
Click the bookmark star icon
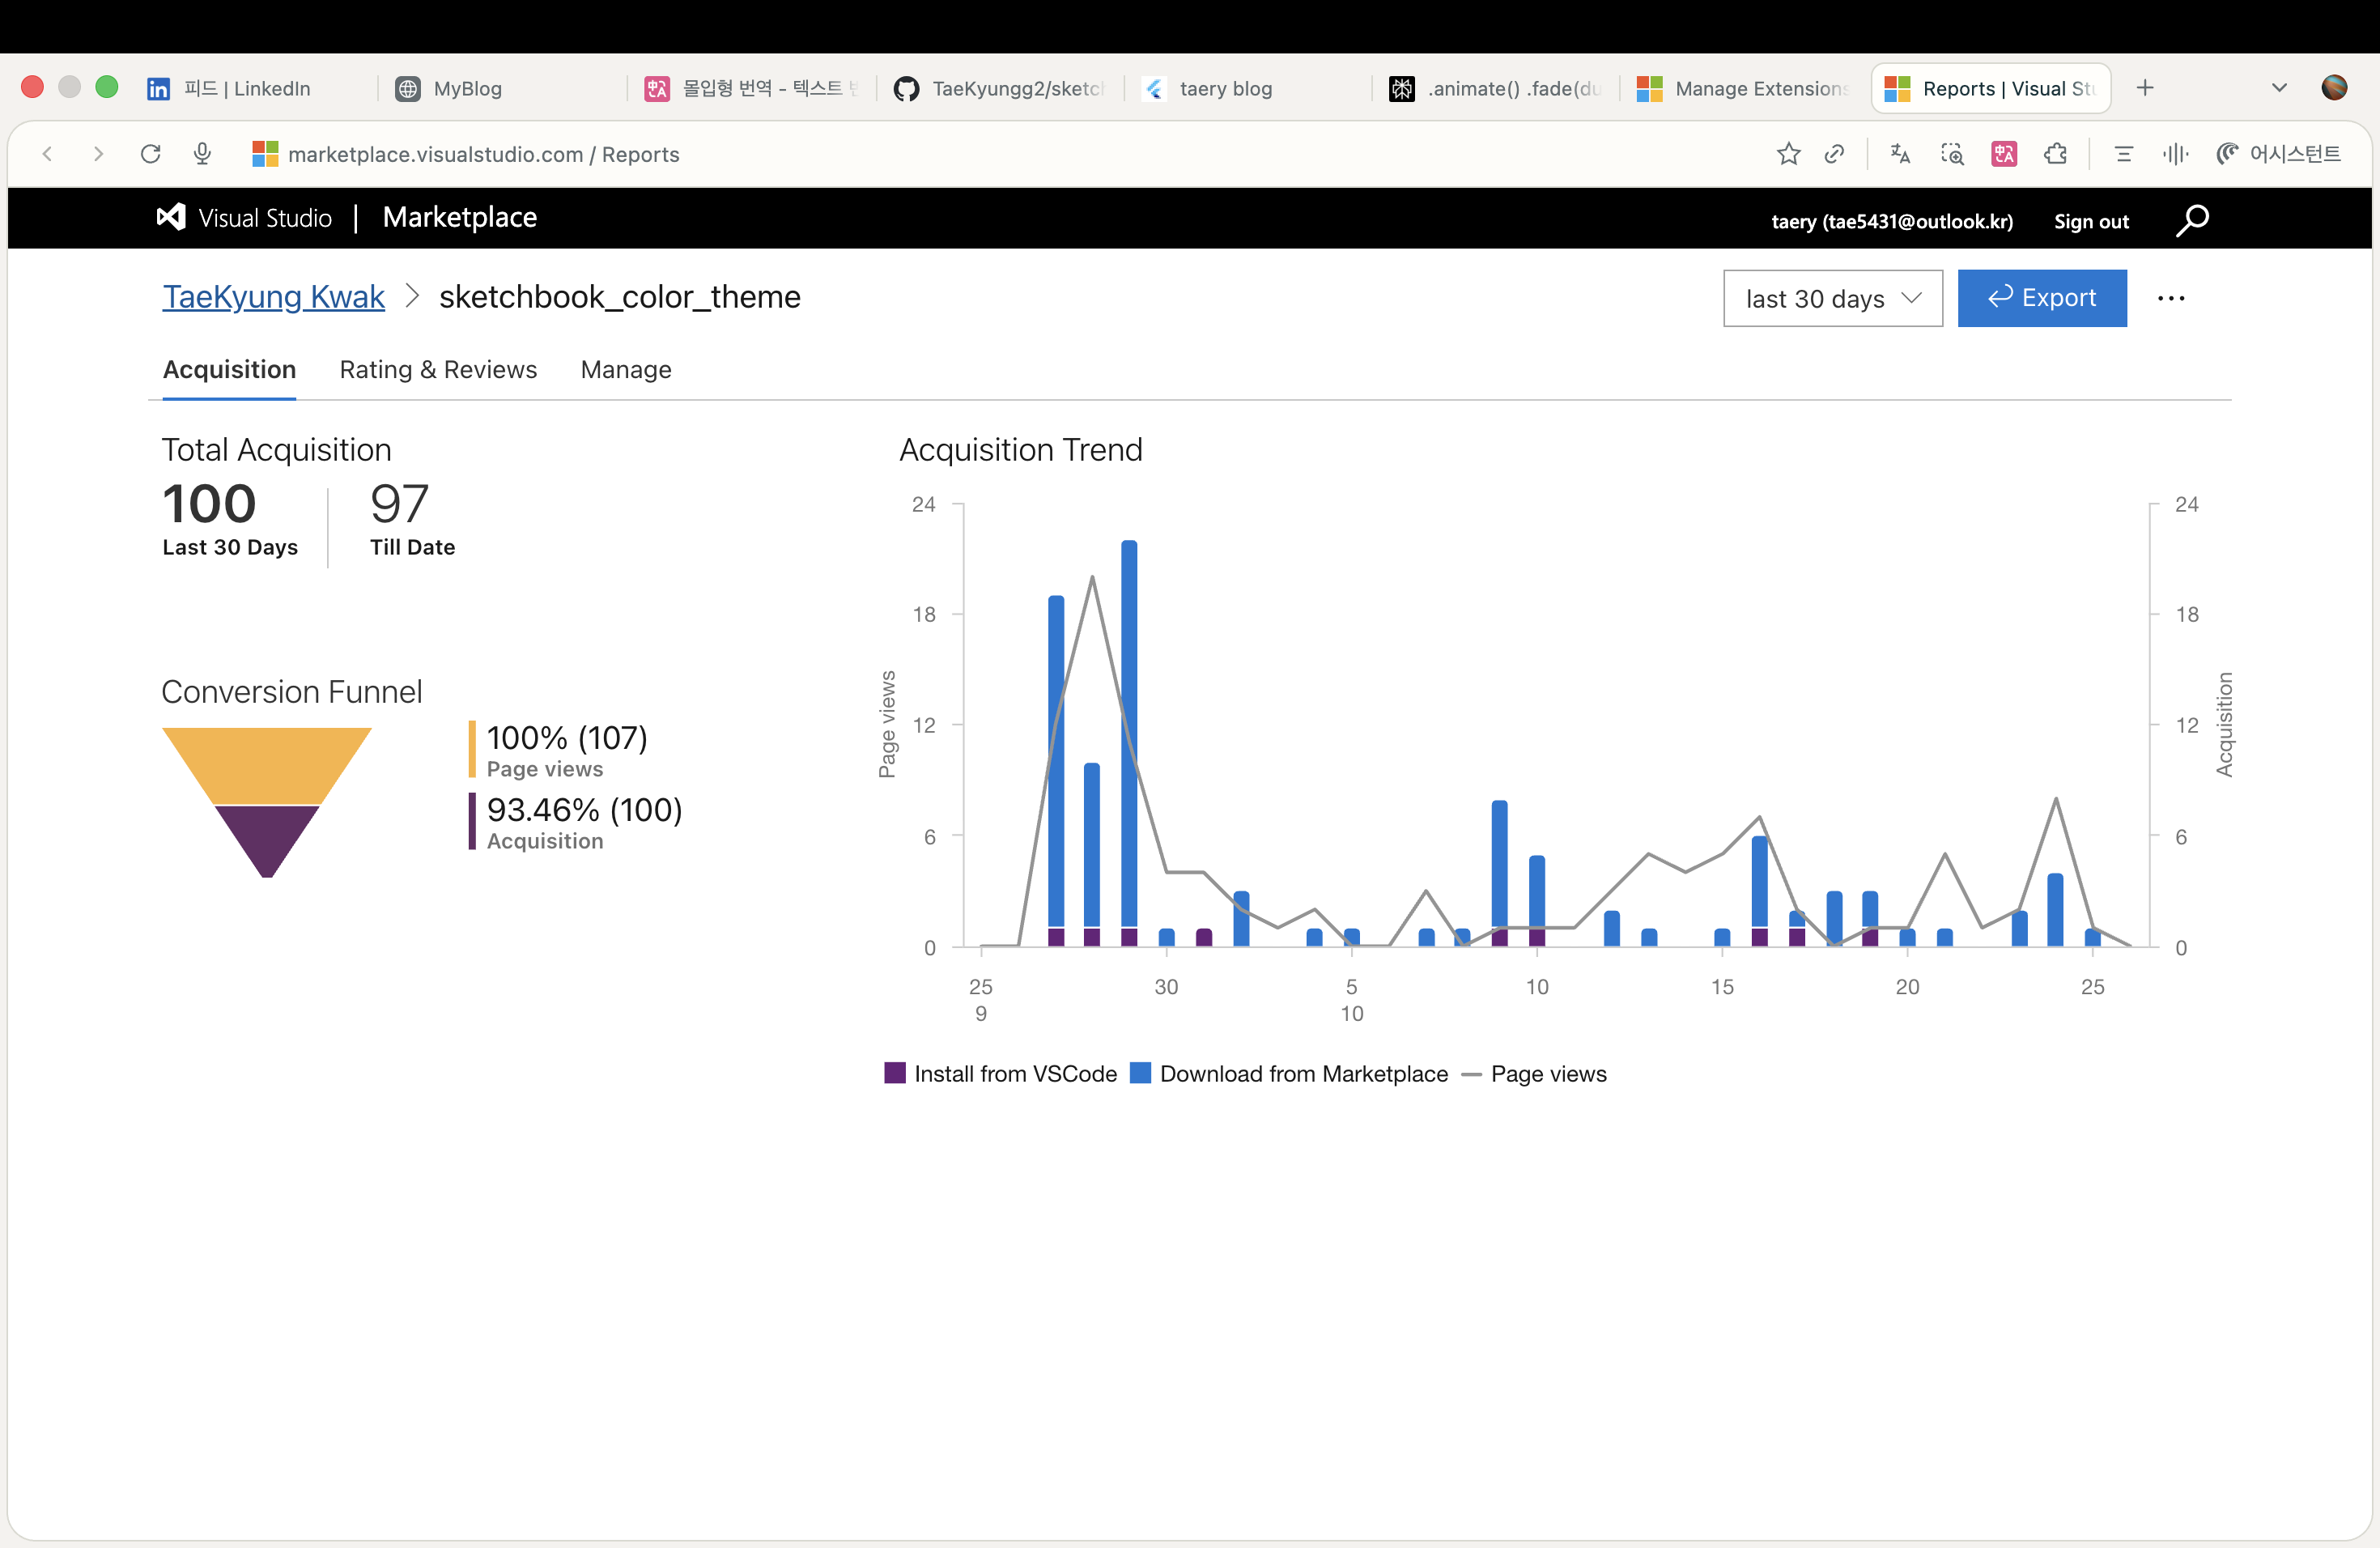(x=1788, y=154)
